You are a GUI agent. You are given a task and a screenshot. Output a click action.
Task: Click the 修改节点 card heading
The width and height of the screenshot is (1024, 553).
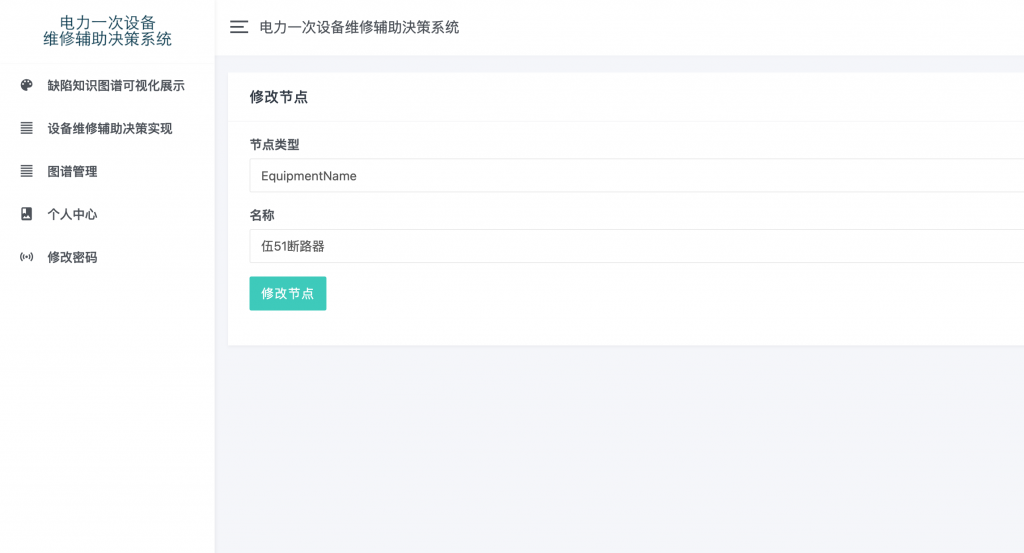278,97
